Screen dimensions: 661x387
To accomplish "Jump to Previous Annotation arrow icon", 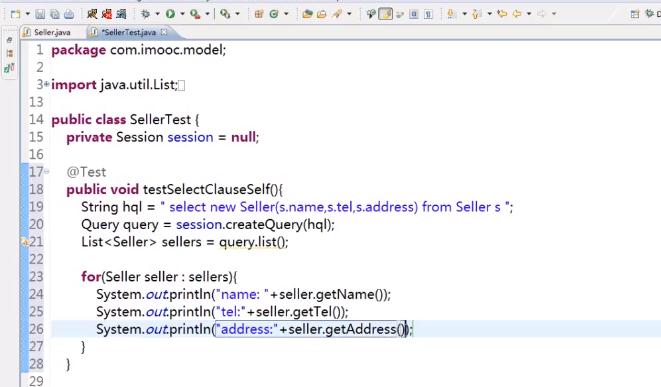I will coord(477,14).
